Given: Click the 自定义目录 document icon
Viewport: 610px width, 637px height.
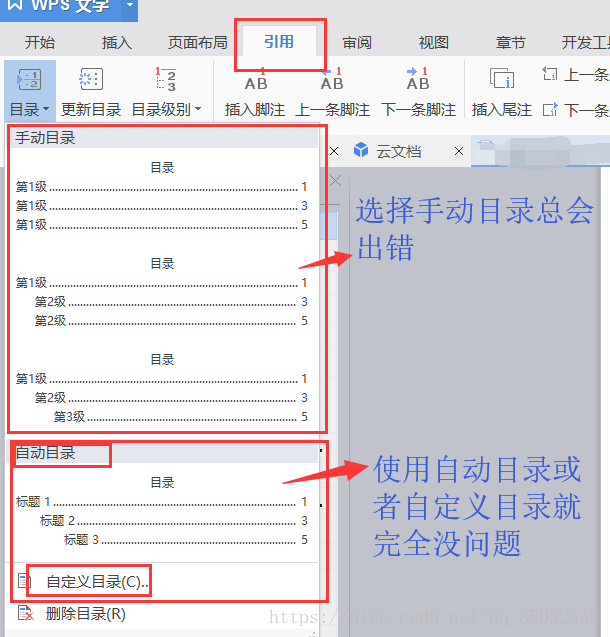Looking at the screenshot, I should click(24, 581).
